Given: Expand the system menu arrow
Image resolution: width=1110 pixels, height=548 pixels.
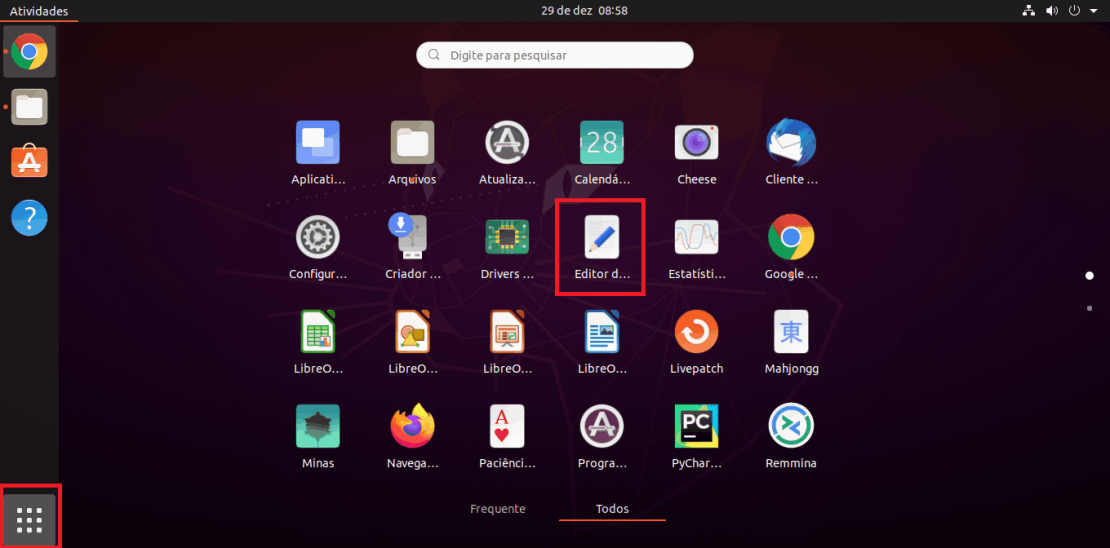Looking at the screenshot, I should click(1093, 11).
